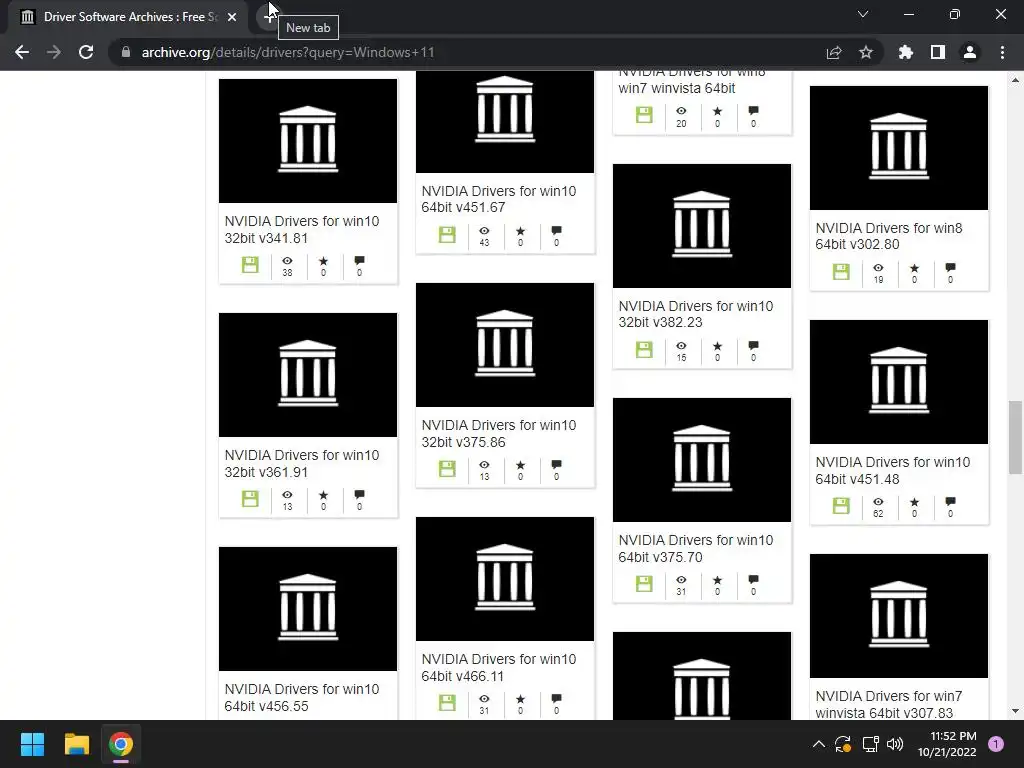Open NVIDIA Drivers for win10 64bit v451.67
The width and height of the screenshot is (1024, 768).
pos(498,199)
